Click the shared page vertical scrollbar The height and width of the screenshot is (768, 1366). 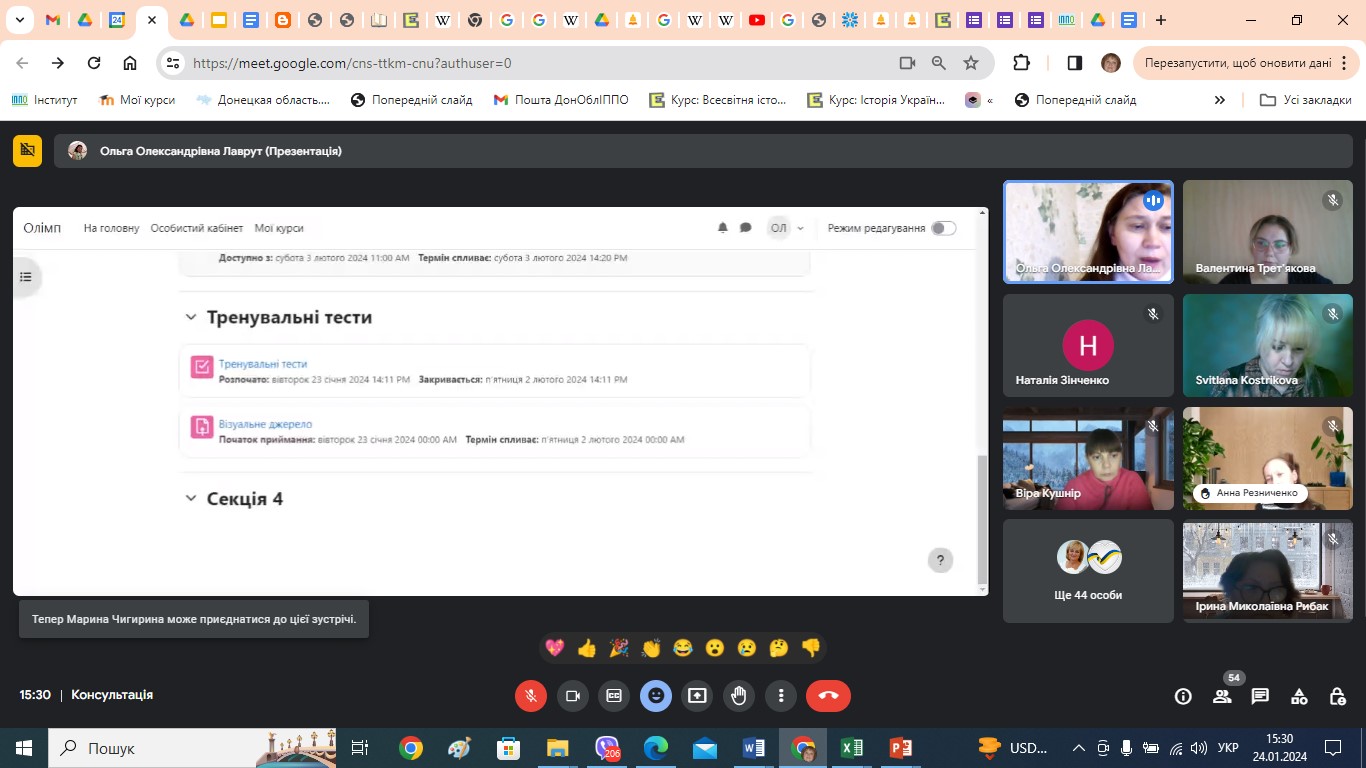[x=982, y=520]
